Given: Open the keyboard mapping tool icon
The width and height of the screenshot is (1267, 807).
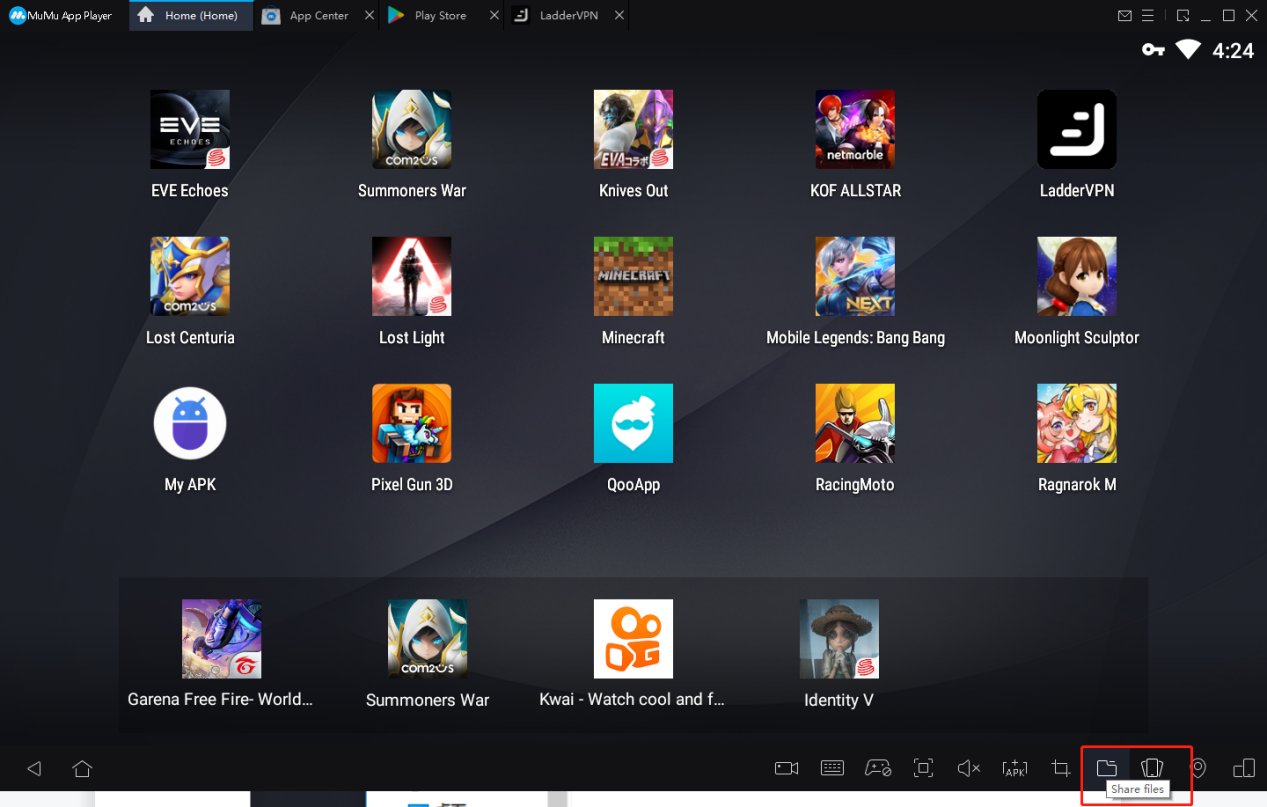Looking at the screenshot, I should tap(832, 768).
